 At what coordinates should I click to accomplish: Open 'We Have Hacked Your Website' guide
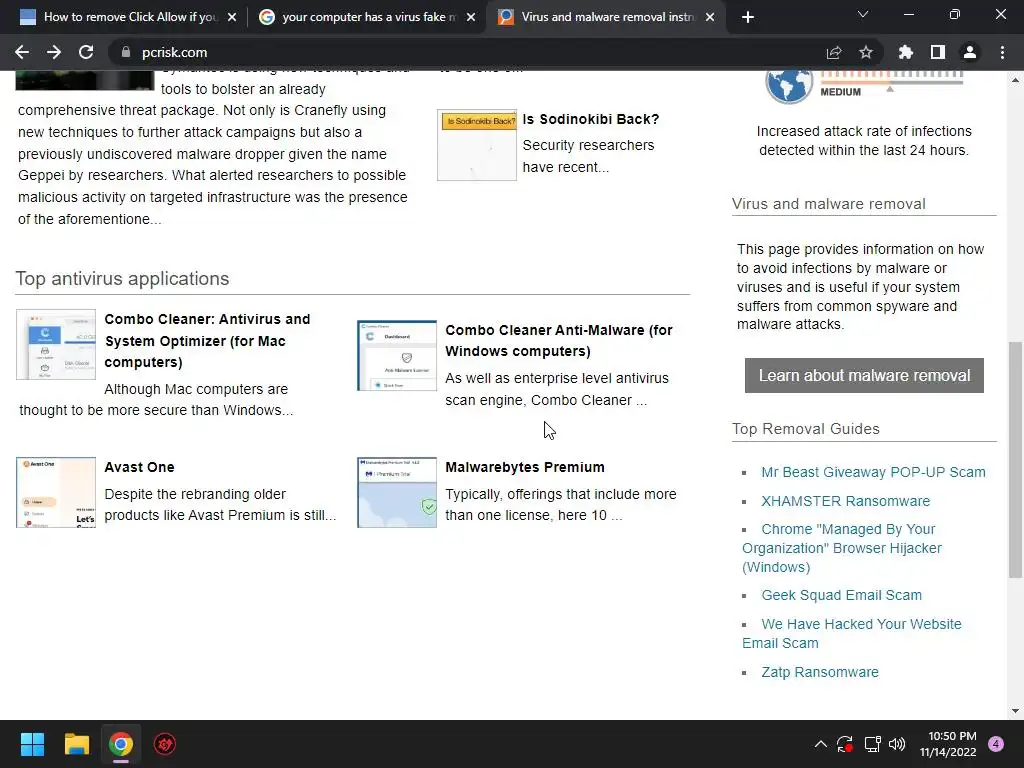coord(852,633)
